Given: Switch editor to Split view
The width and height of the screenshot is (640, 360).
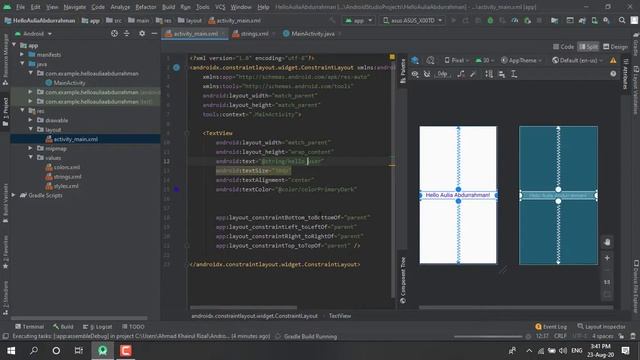Looking at the screenshot, I should click(588, 47).
